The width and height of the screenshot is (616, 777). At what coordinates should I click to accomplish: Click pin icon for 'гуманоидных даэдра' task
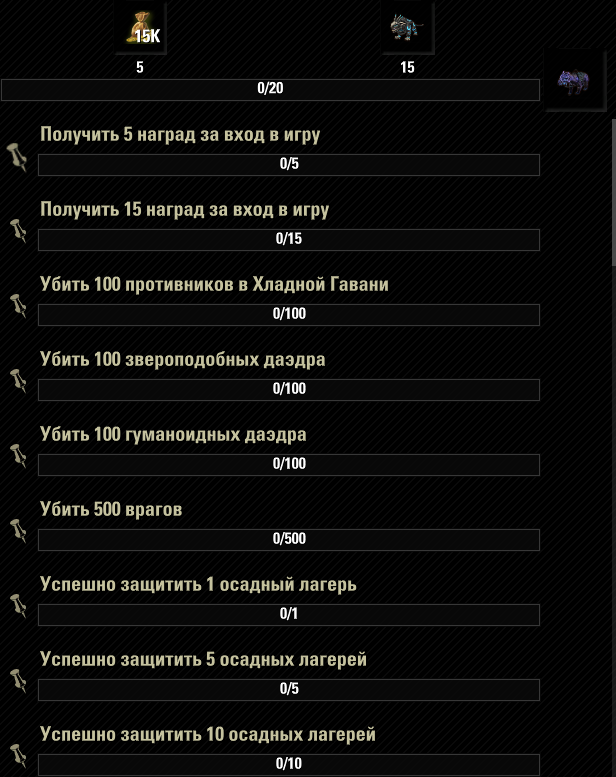pos(18,455)
